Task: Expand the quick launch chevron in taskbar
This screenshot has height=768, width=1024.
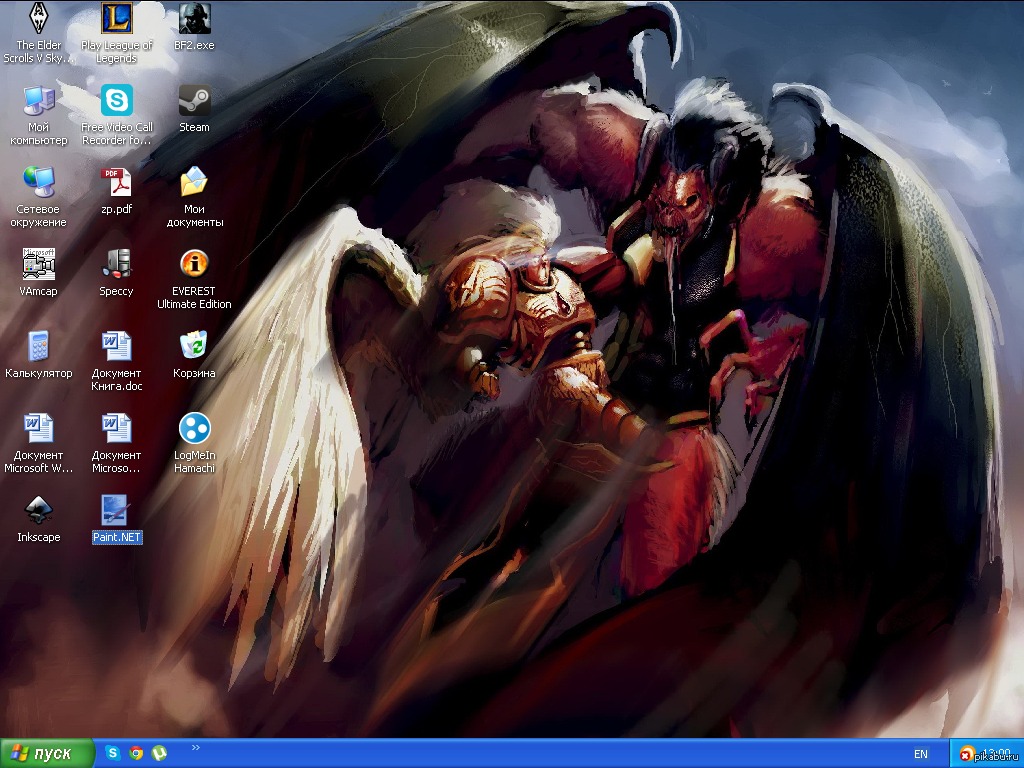Action: tap(195, 747)
